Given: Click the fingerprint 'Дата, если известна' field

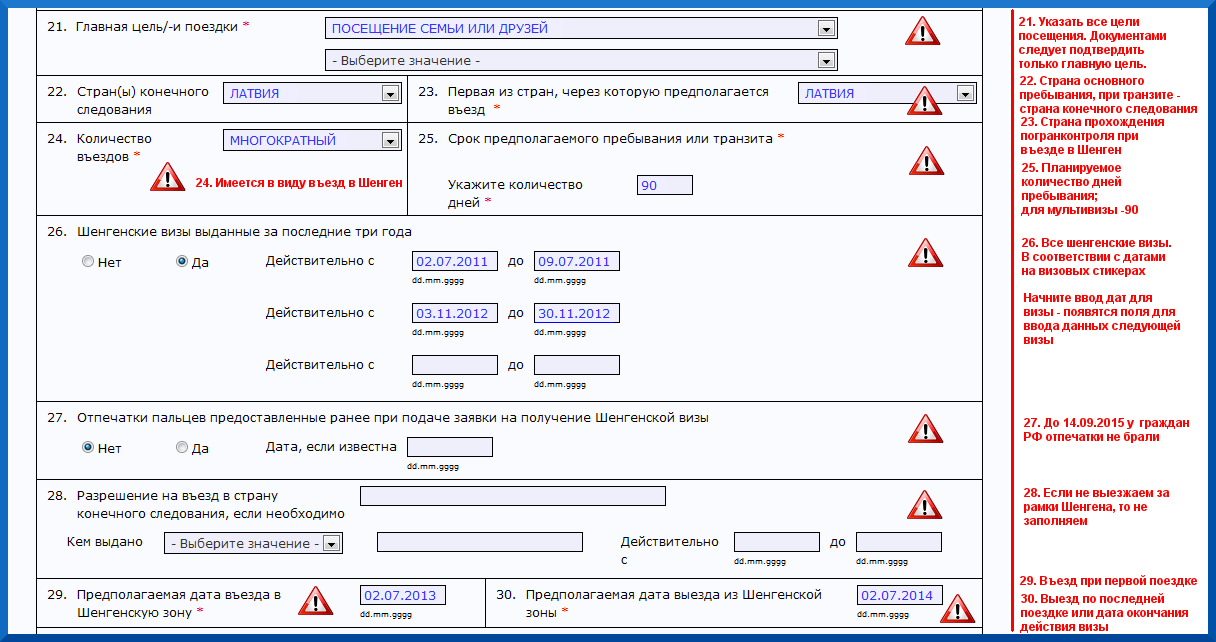Looking at the screenshot, I should pyautogui.click(x=449, y=447).
